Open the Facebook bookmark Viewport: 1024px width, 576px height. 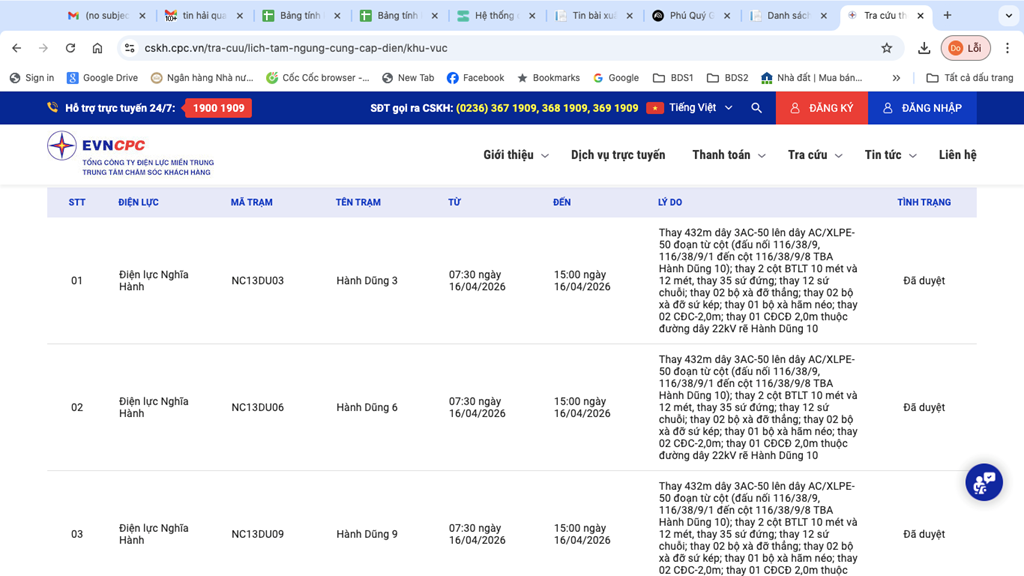click(475, 78)
